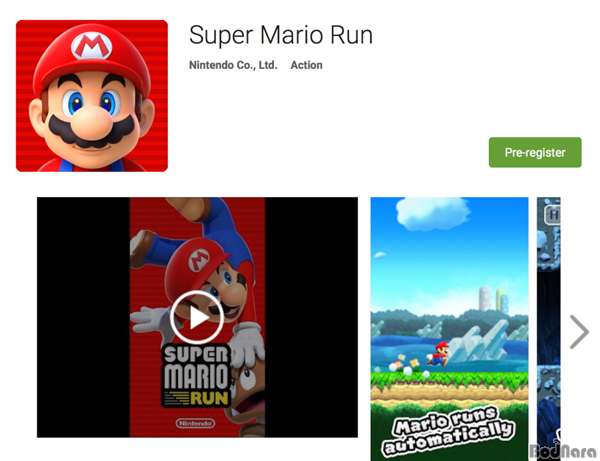This screenshot has height=461, width=600.
Task: Click the Super Mario Run app icon
Action: coord(92,96)
